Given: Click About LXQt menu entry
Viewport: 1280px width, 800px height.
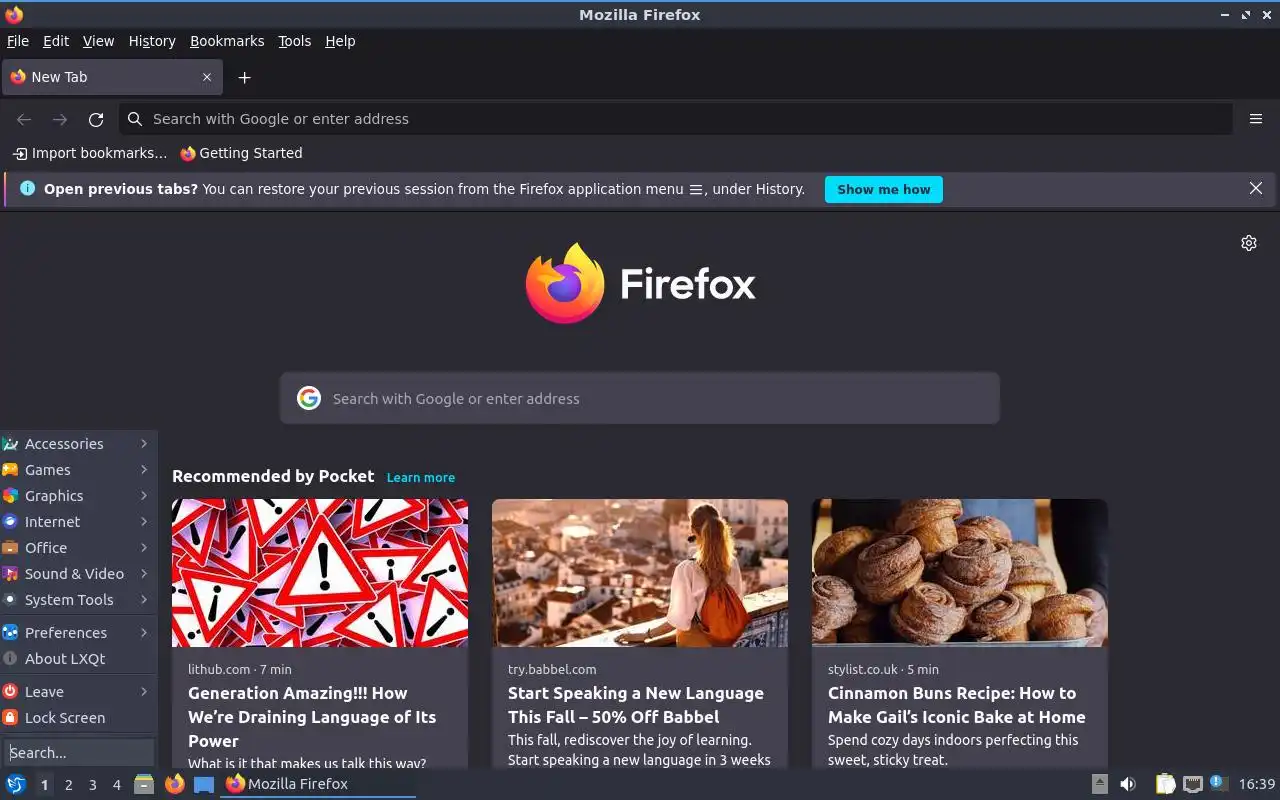Looking at the screenshot, I should coord(78,659).
